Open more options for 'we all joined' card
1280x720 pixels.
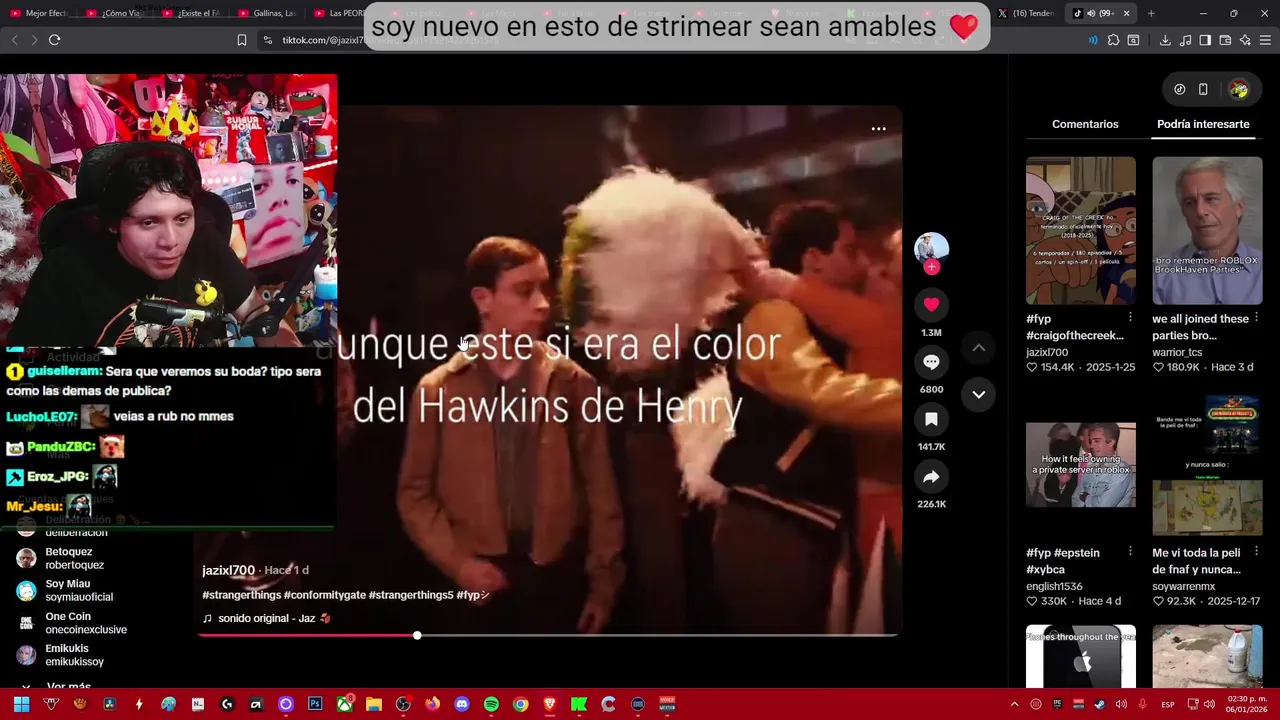[x=1257, y=318]
